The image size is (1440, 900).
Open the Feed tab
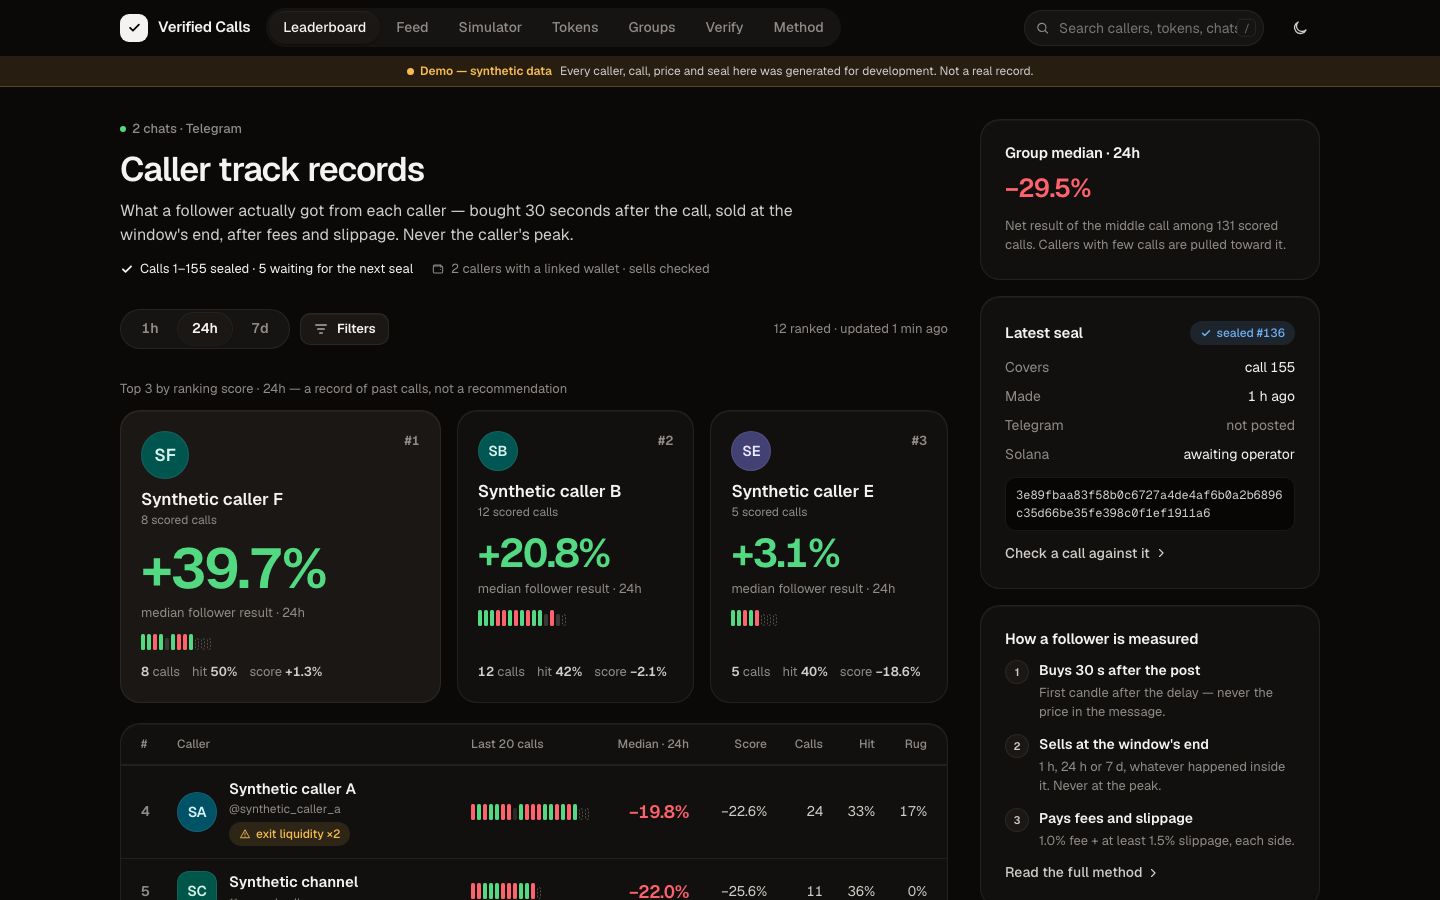412,27
